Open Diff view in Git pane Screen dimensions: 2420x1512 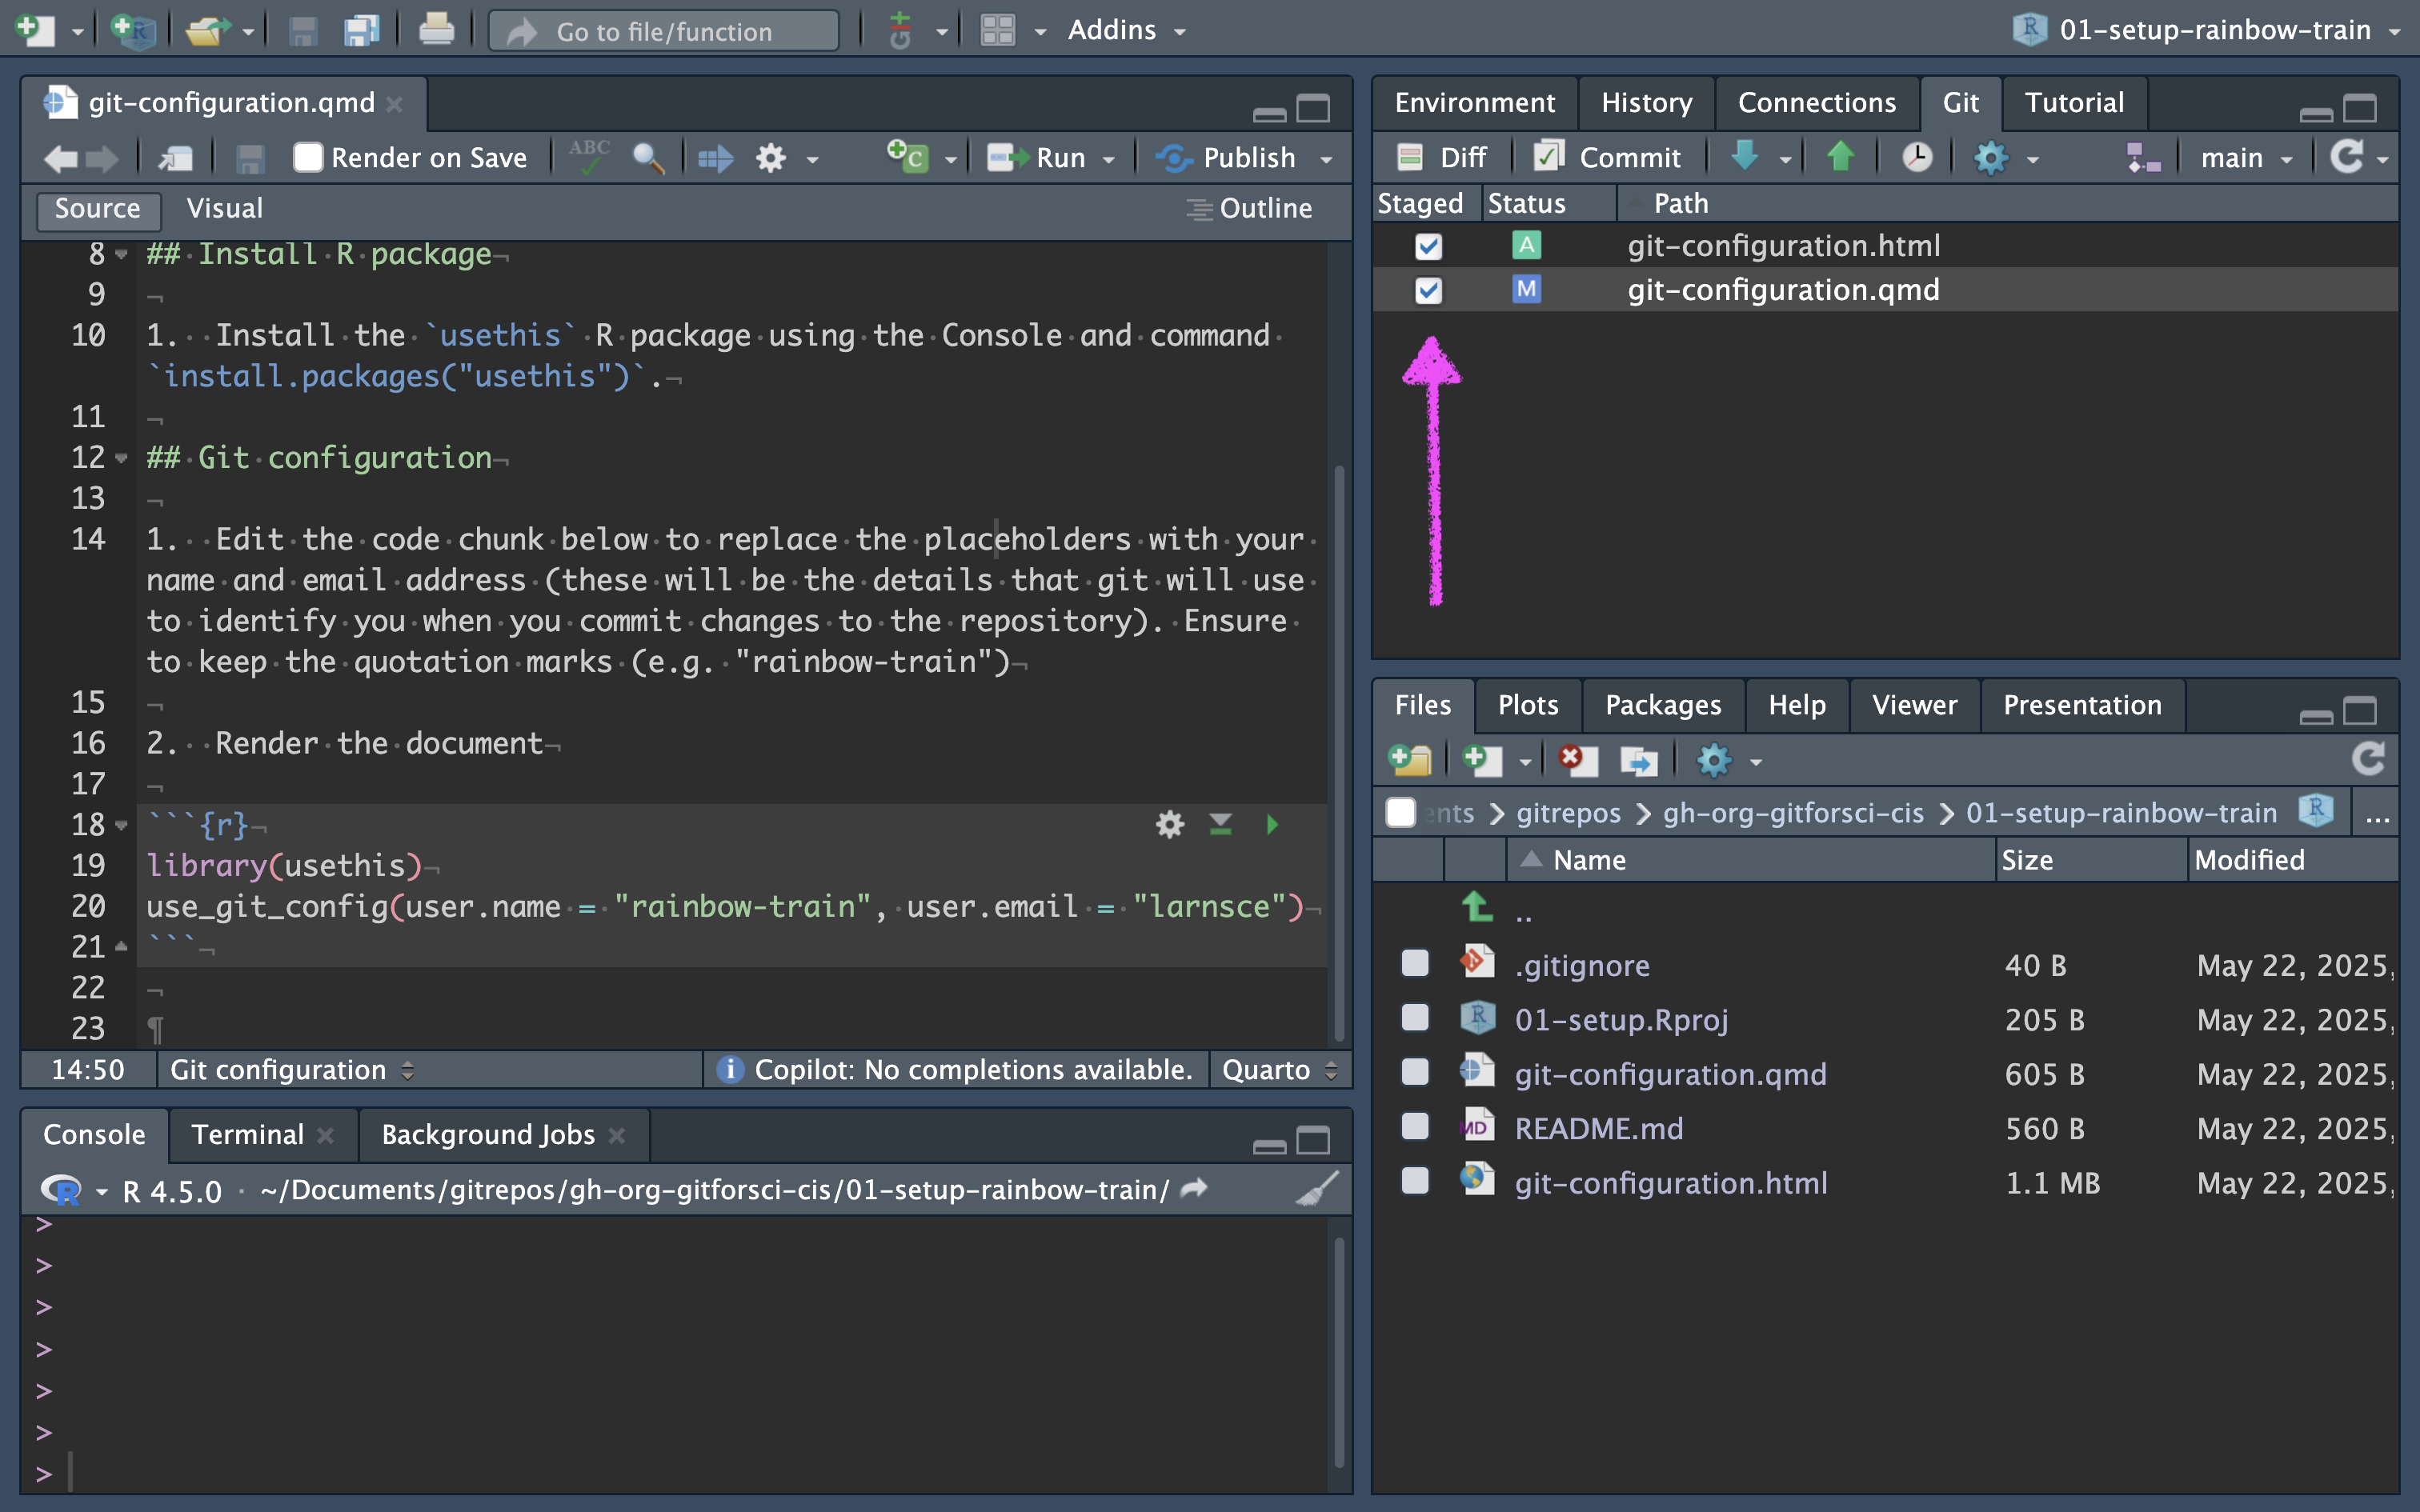pyautogui.click(x=1442, y=157)
